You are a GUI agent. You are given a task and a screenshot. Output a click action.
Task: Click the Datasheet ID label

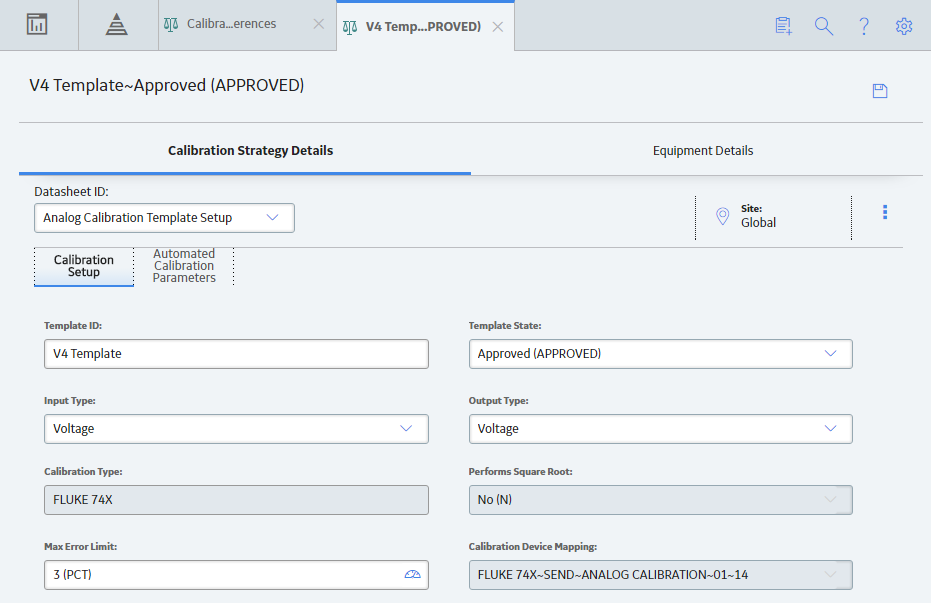pyautogui.click(x=71, y=192)
